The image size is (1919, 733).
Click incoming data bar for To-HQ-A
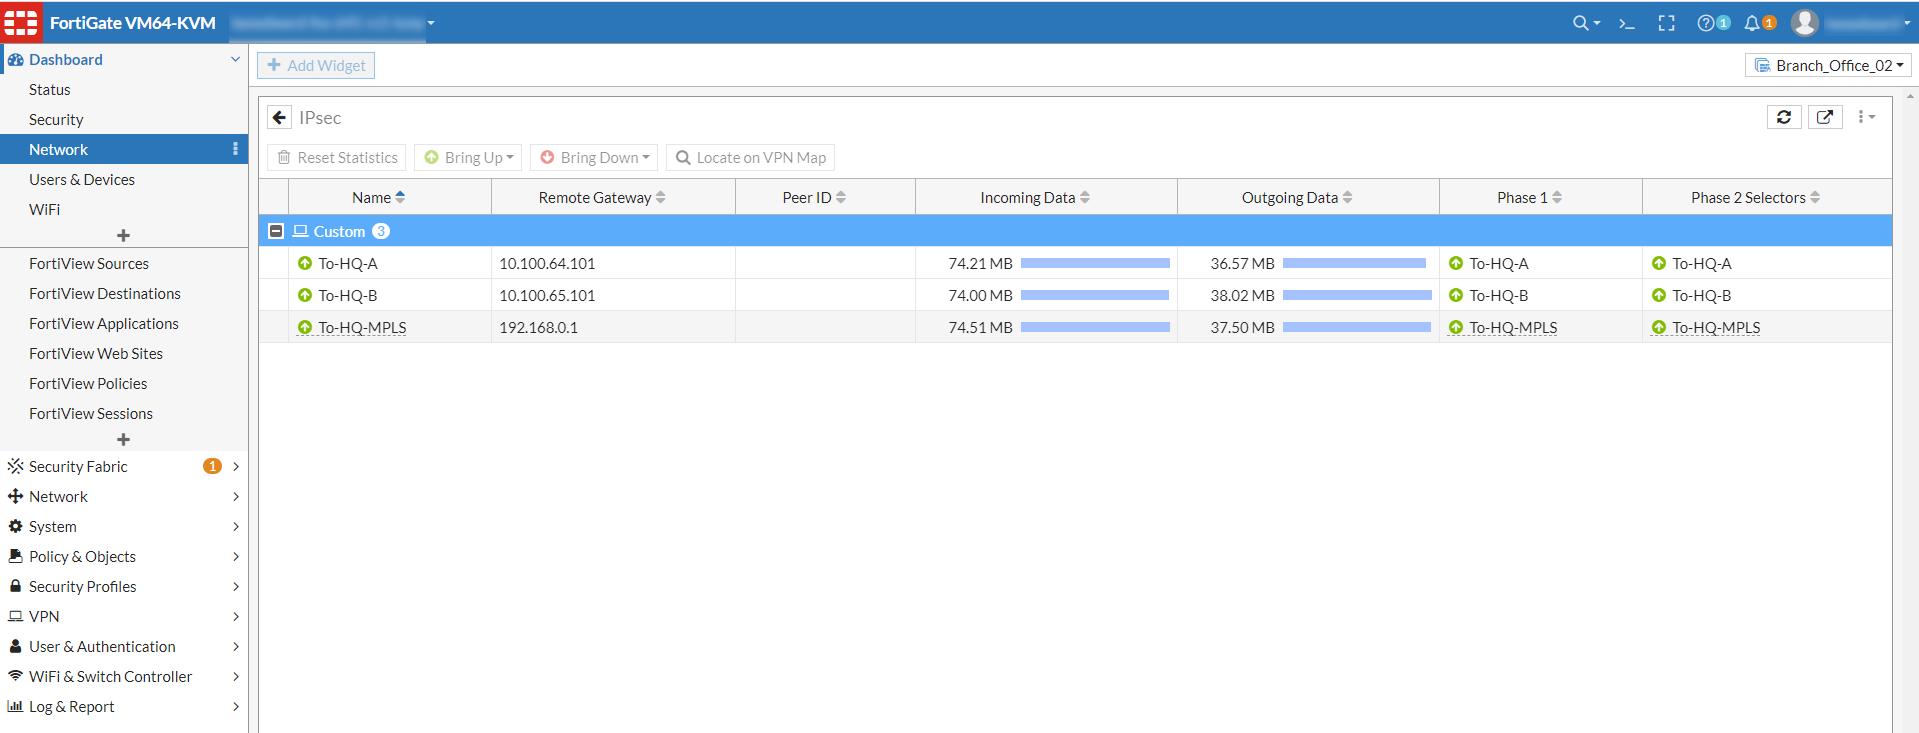click(1095, 263)
